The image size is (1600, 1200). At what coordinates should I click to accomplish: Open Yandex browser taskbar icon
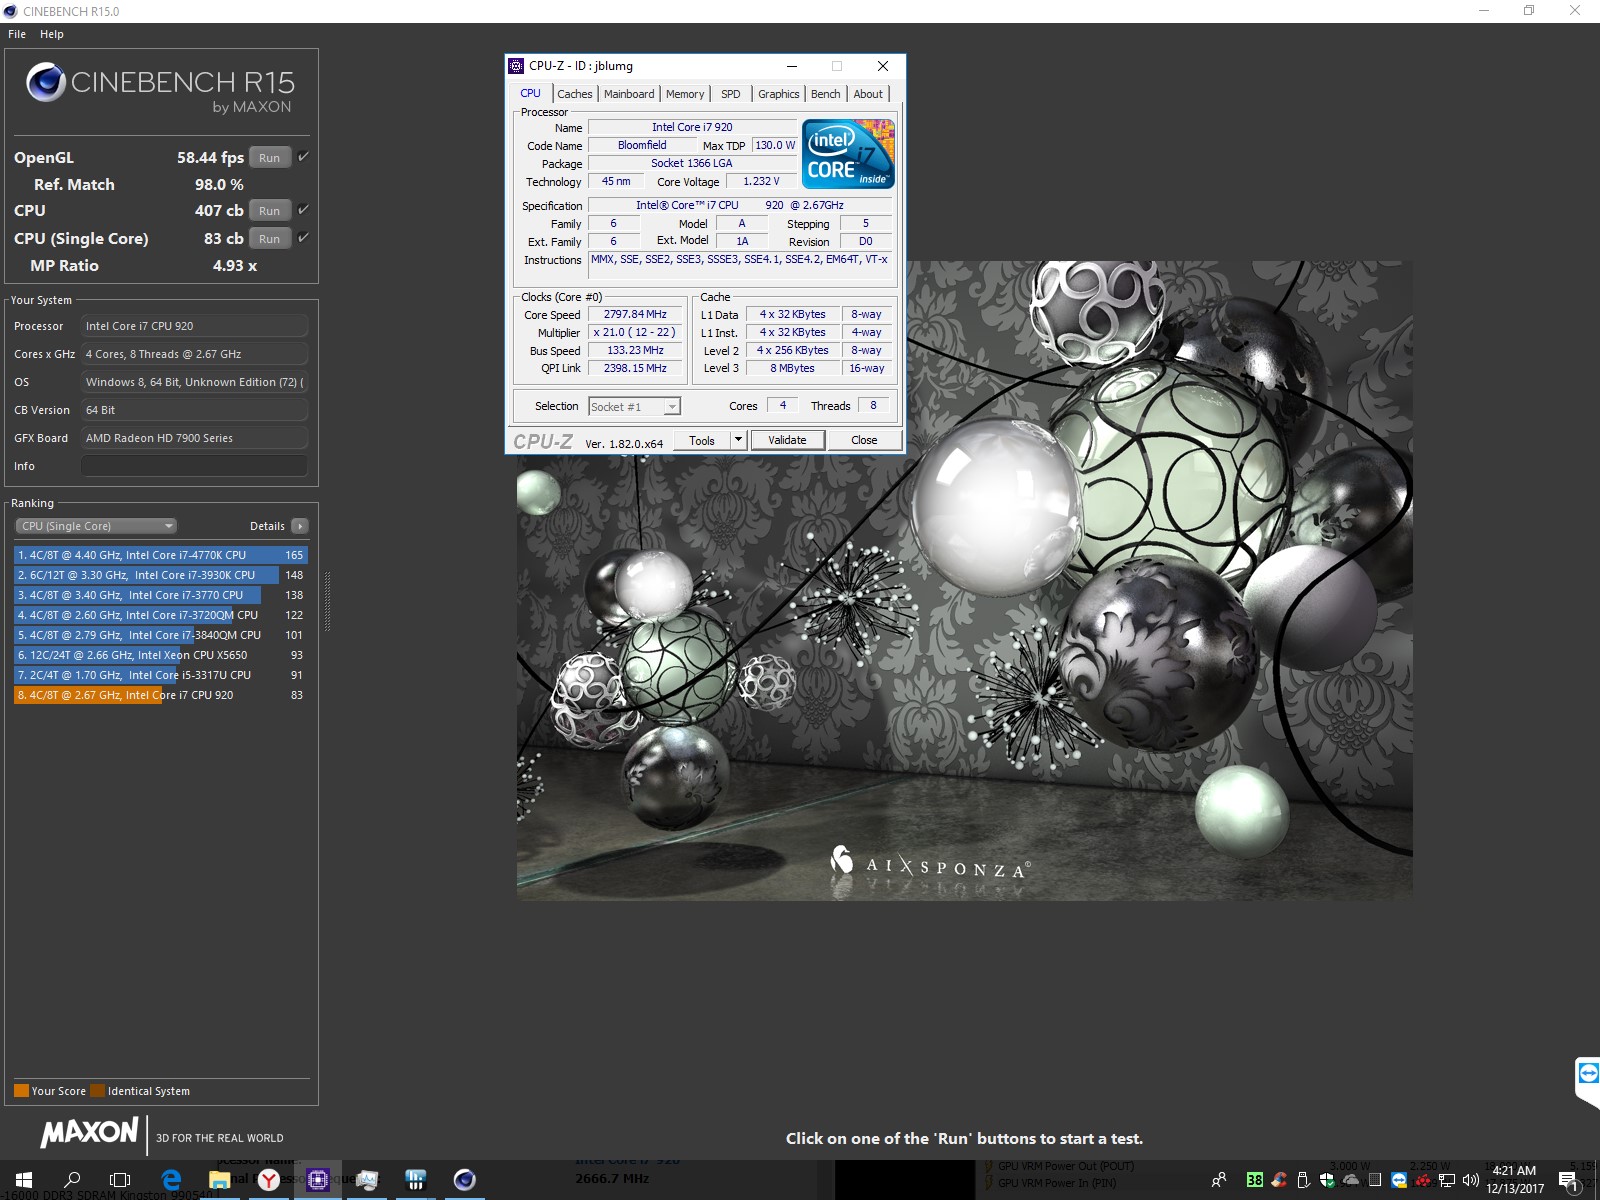click(x=268, y=1180)
